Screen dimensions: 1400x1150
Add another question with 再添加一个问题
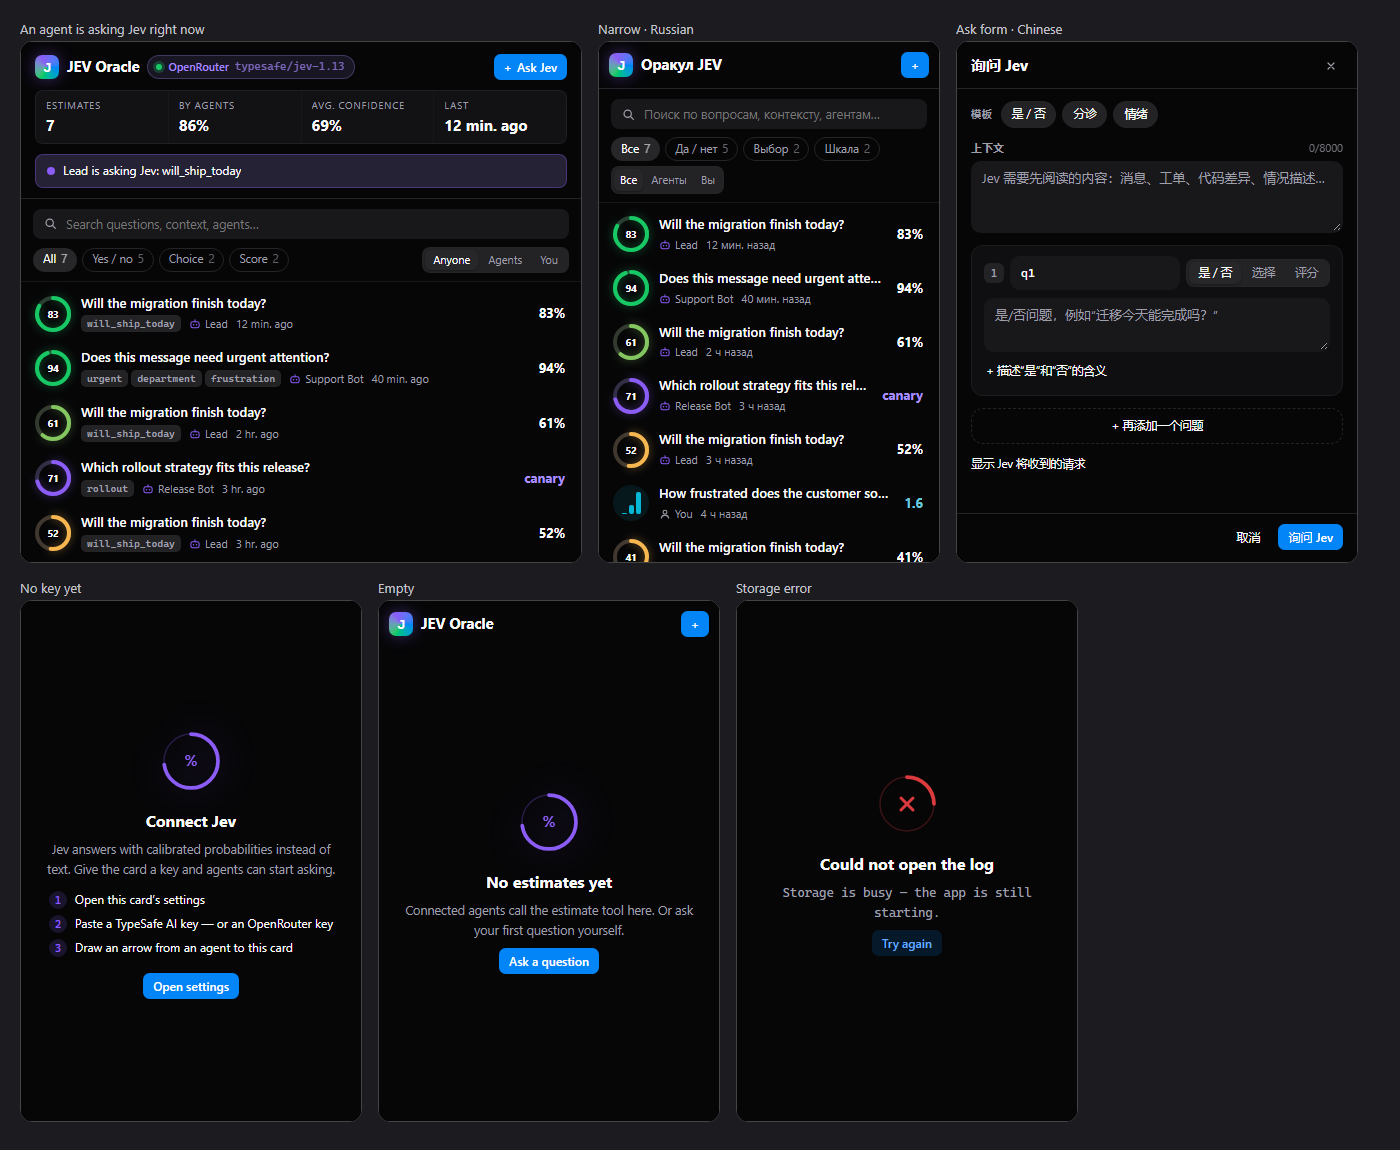1157,426
